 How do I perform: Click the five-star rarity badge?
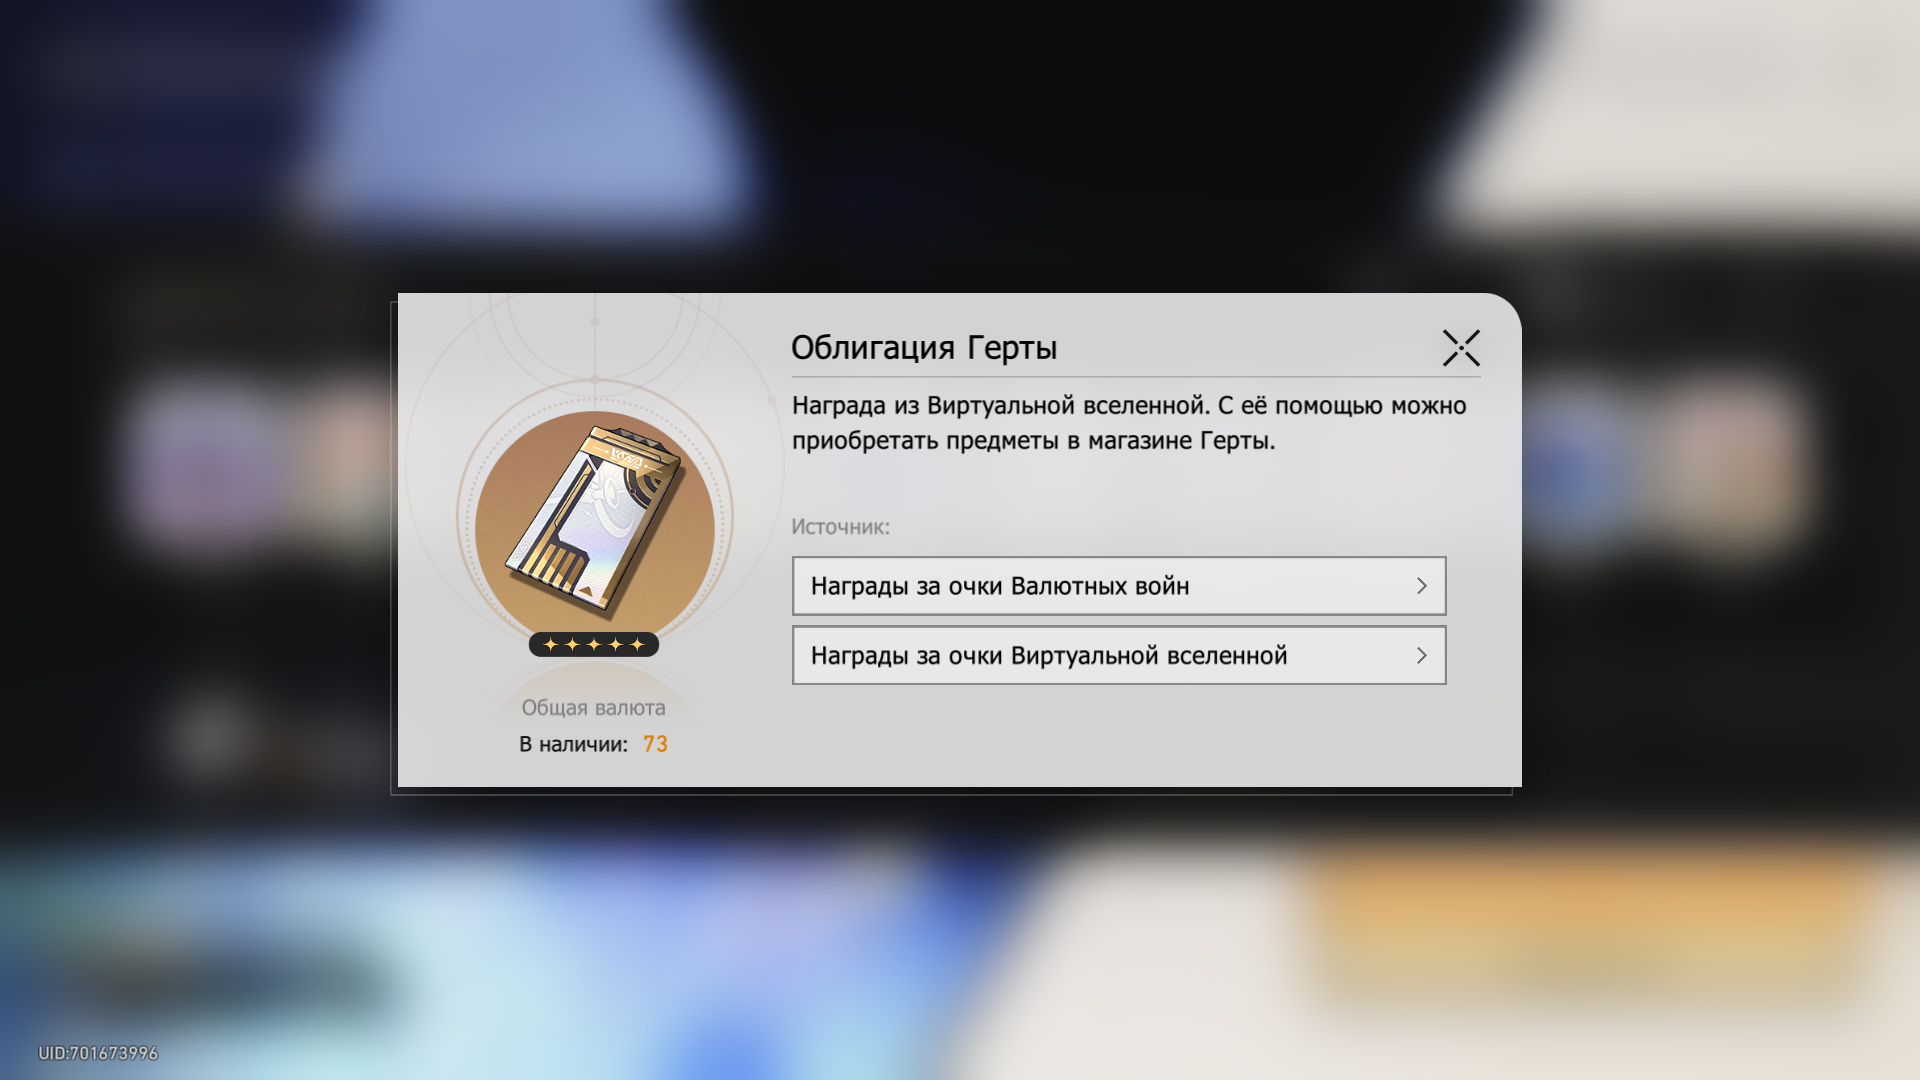[594, 644]
